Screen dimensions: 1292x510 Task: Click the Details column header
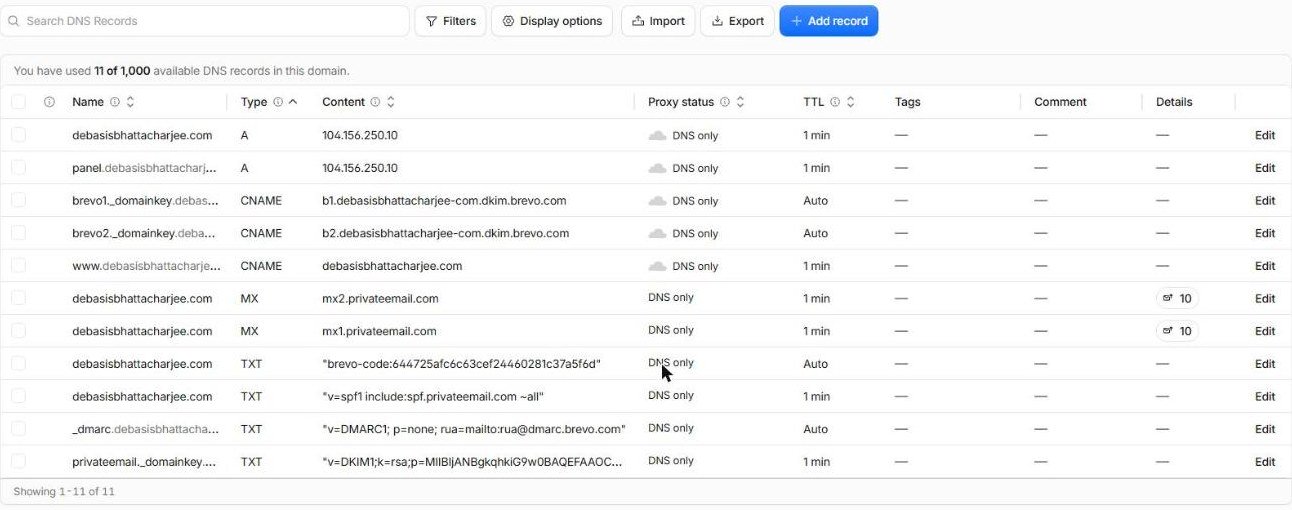(1174, 102)
